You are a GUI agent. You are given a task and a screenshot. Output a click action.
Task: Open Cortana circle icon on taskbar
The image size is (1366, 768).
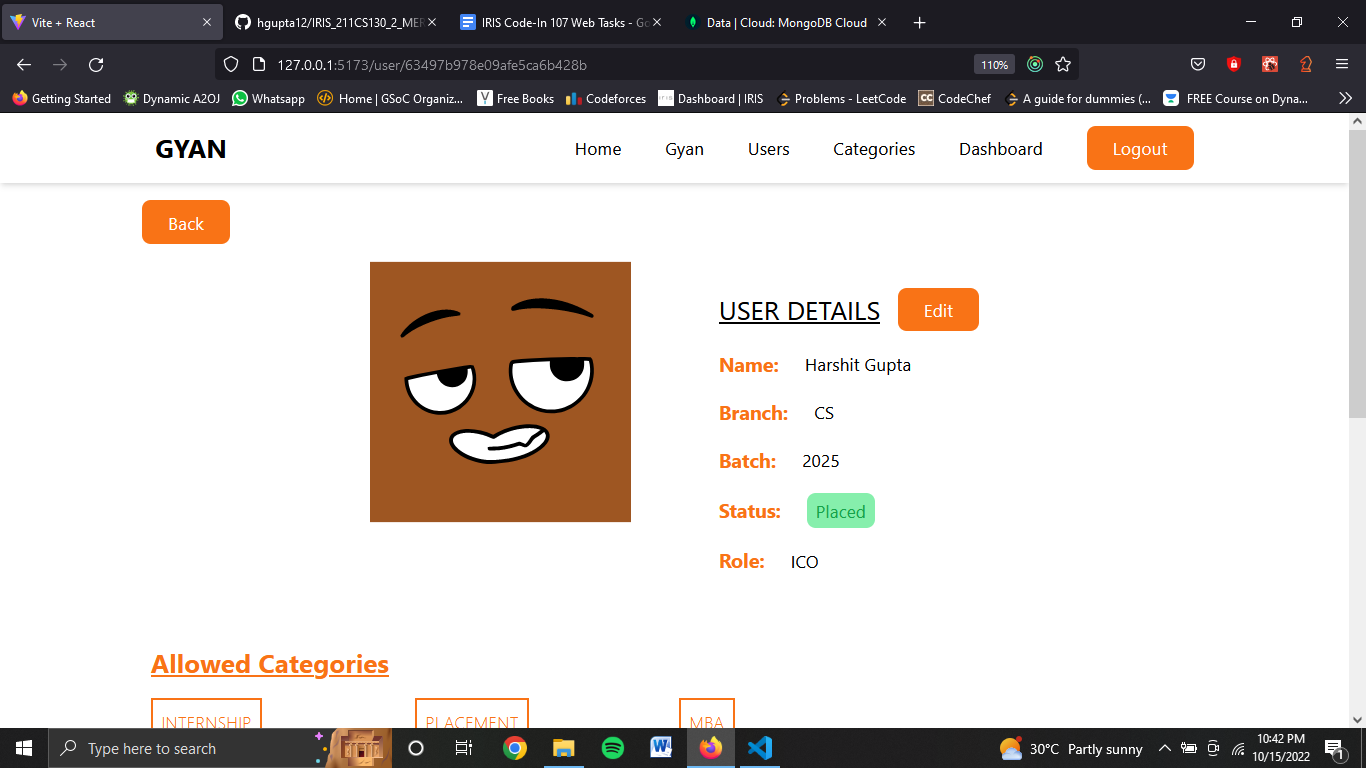[x=416, y=748]
